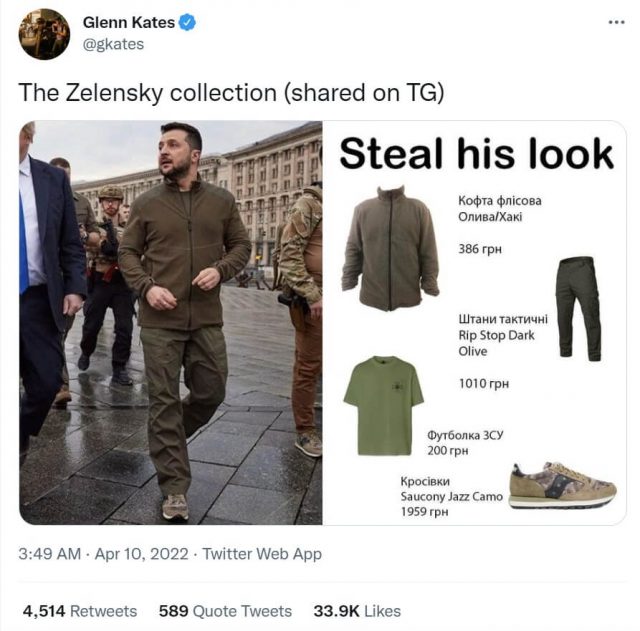Click the Saucony Jazz Camo sneaker picture

tap(563, 485)
